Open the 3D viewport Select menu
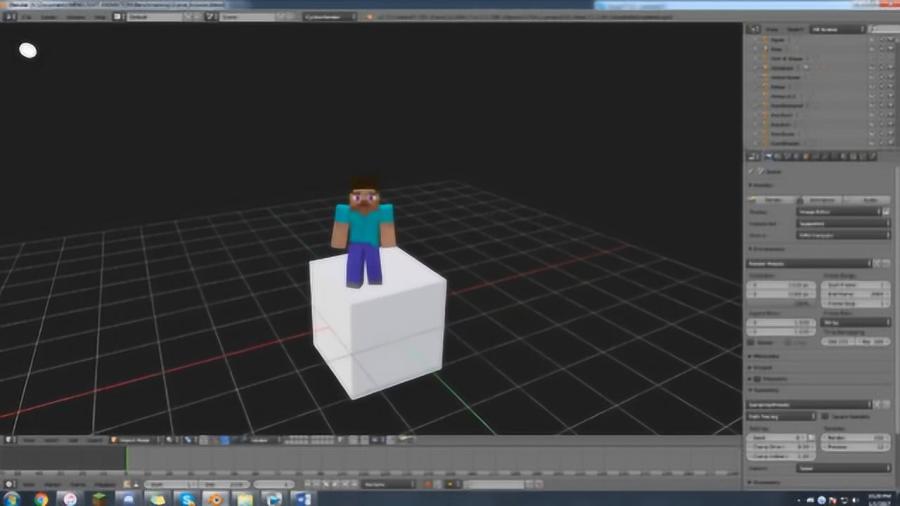900x506 pixels. coord(51,440)
